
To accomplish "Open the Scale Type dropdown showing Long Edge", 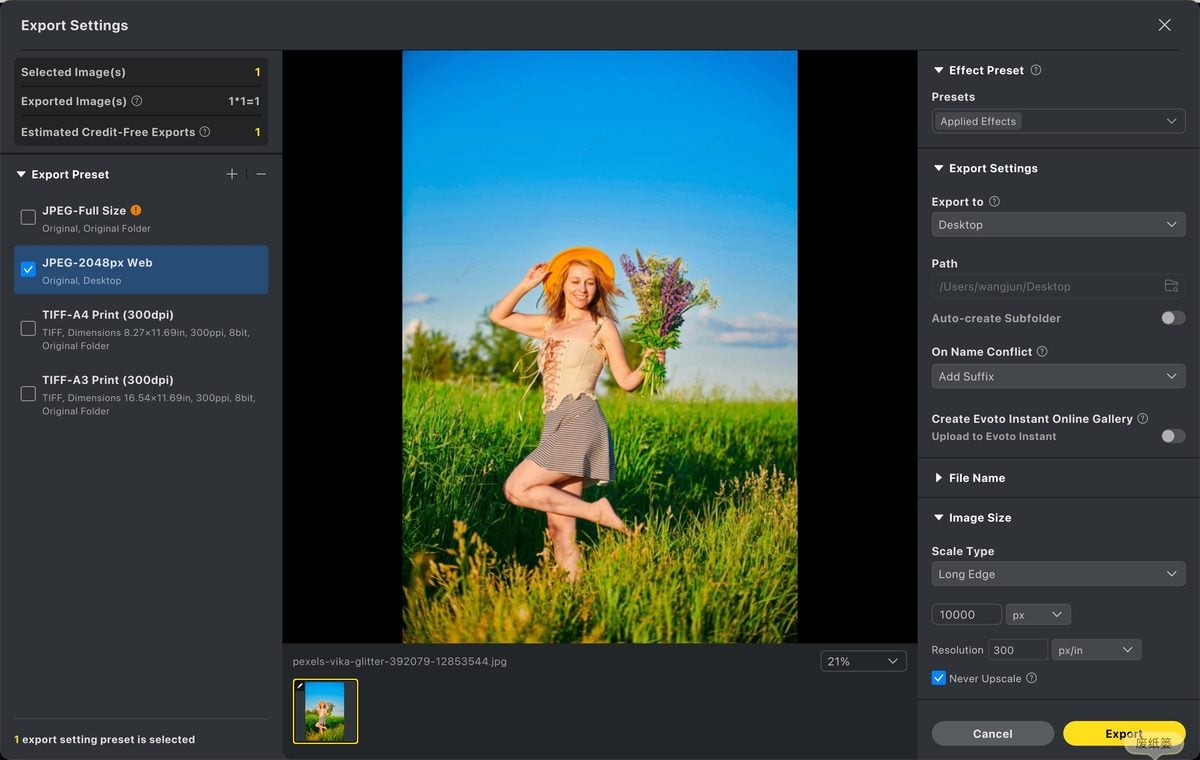I will (1058, 574).
